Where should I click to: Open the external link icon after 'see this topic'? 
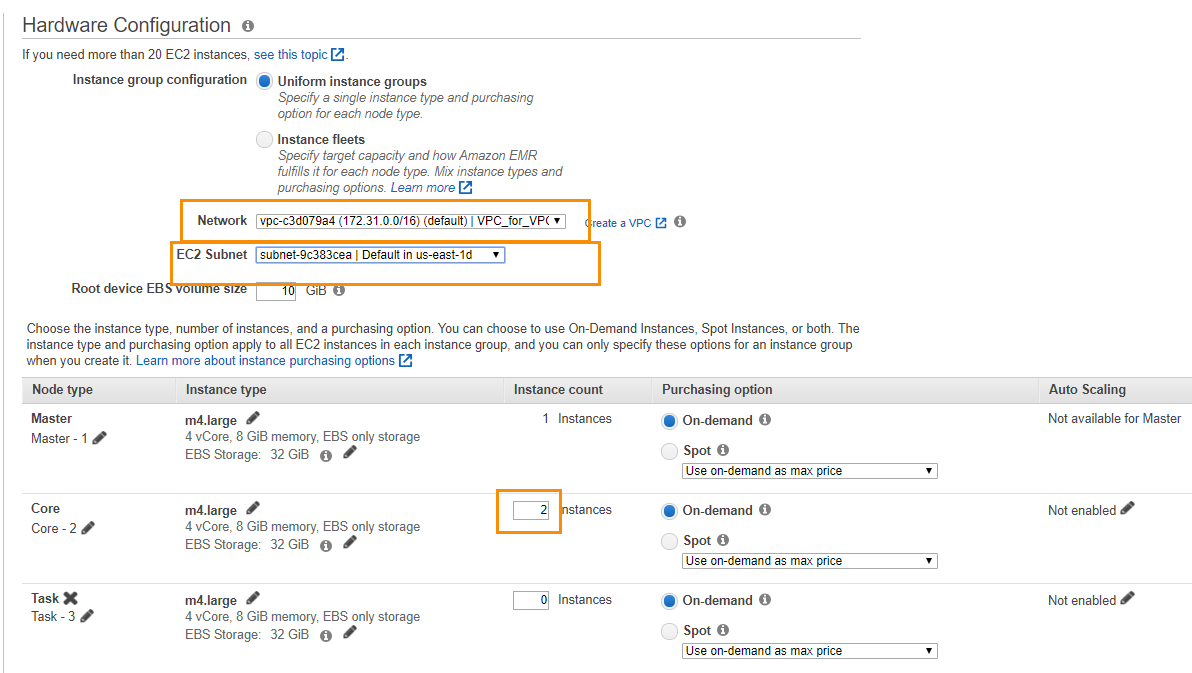pyautogui.click(x=338, y=55)
